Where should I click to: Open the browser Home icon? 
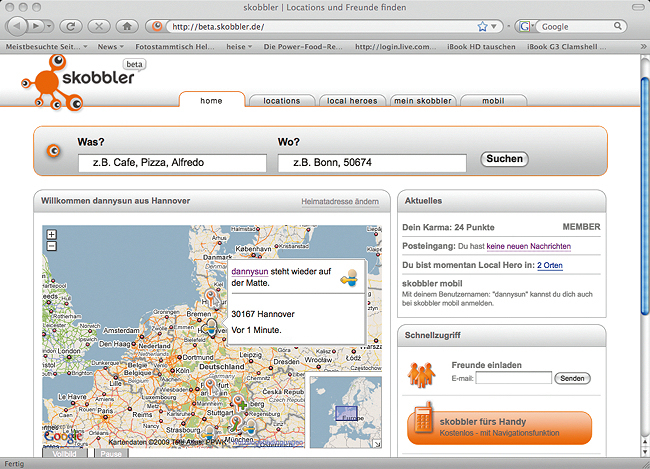pos(127,27)
